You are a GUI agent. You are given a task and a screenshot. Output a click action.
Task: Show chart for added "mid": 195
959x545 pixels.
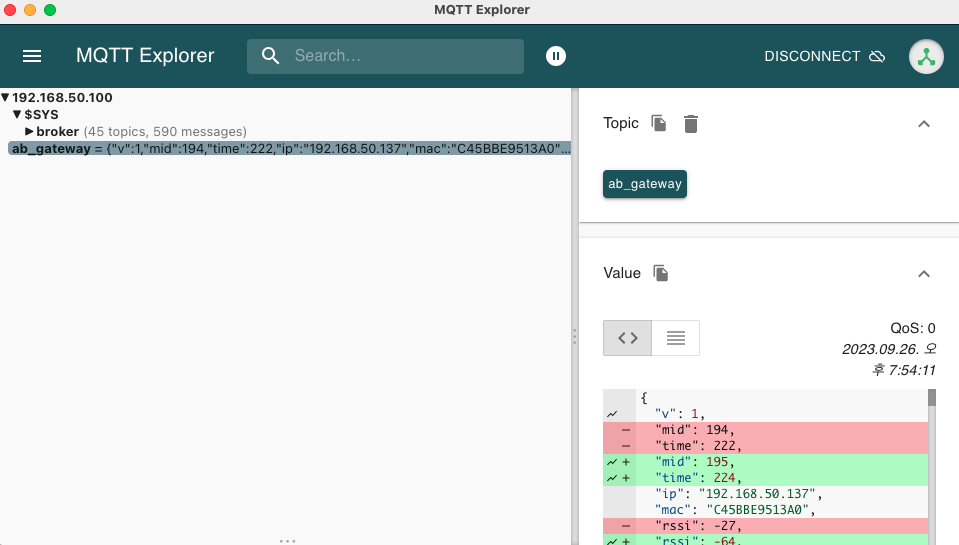(612, 462)
